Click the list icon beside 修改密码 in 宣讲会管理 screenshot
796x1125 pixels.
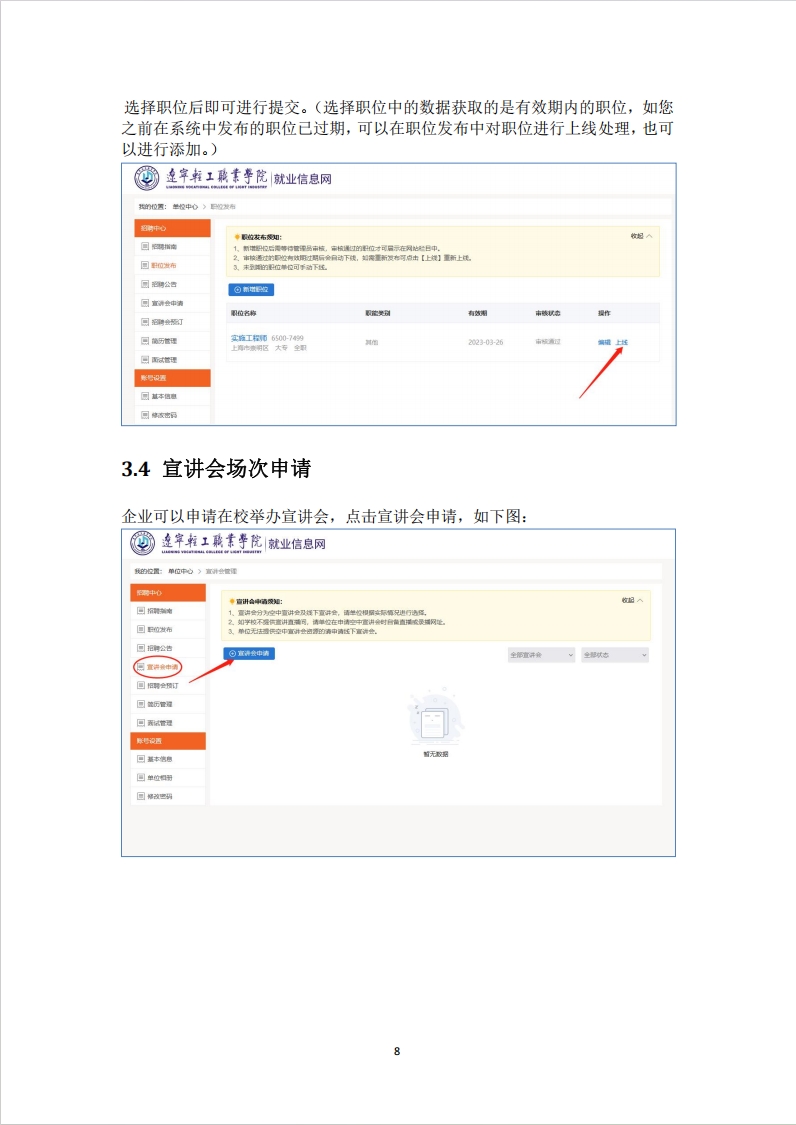pos(141,796)
